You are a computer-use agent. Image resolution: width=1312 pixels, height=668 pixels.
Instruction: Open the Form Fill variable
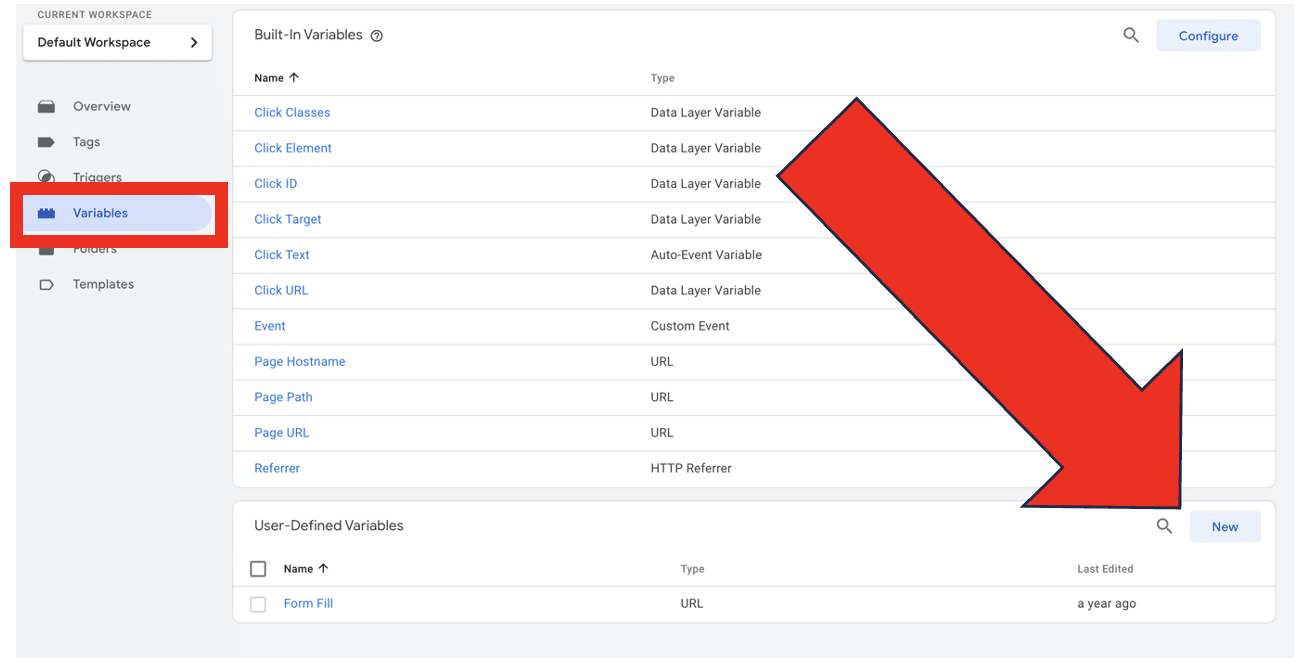pos(308,604)
